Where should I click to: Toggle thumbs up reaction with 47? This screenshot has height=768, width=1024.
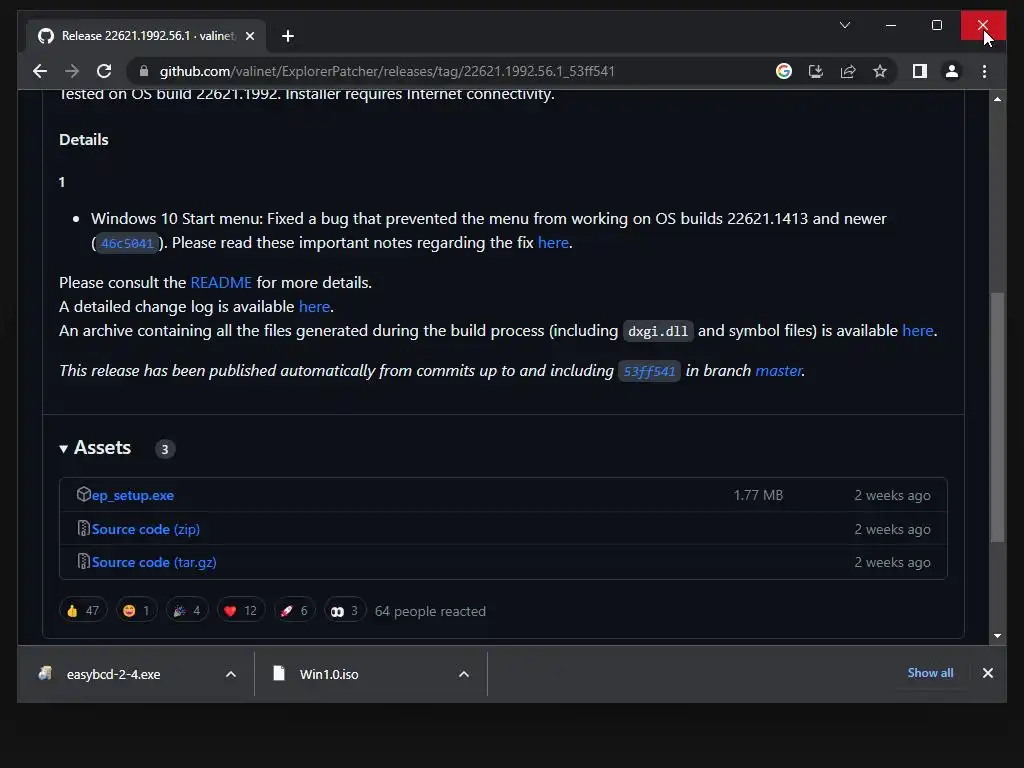[83, 611]
